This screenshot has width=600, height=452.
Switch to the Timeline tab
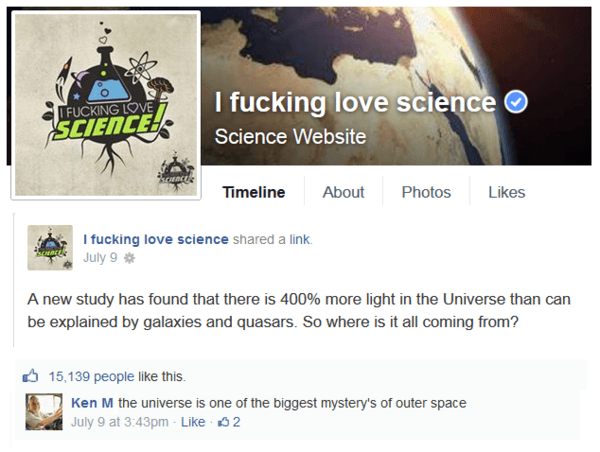pyautogui.click(x=254, y=192)
